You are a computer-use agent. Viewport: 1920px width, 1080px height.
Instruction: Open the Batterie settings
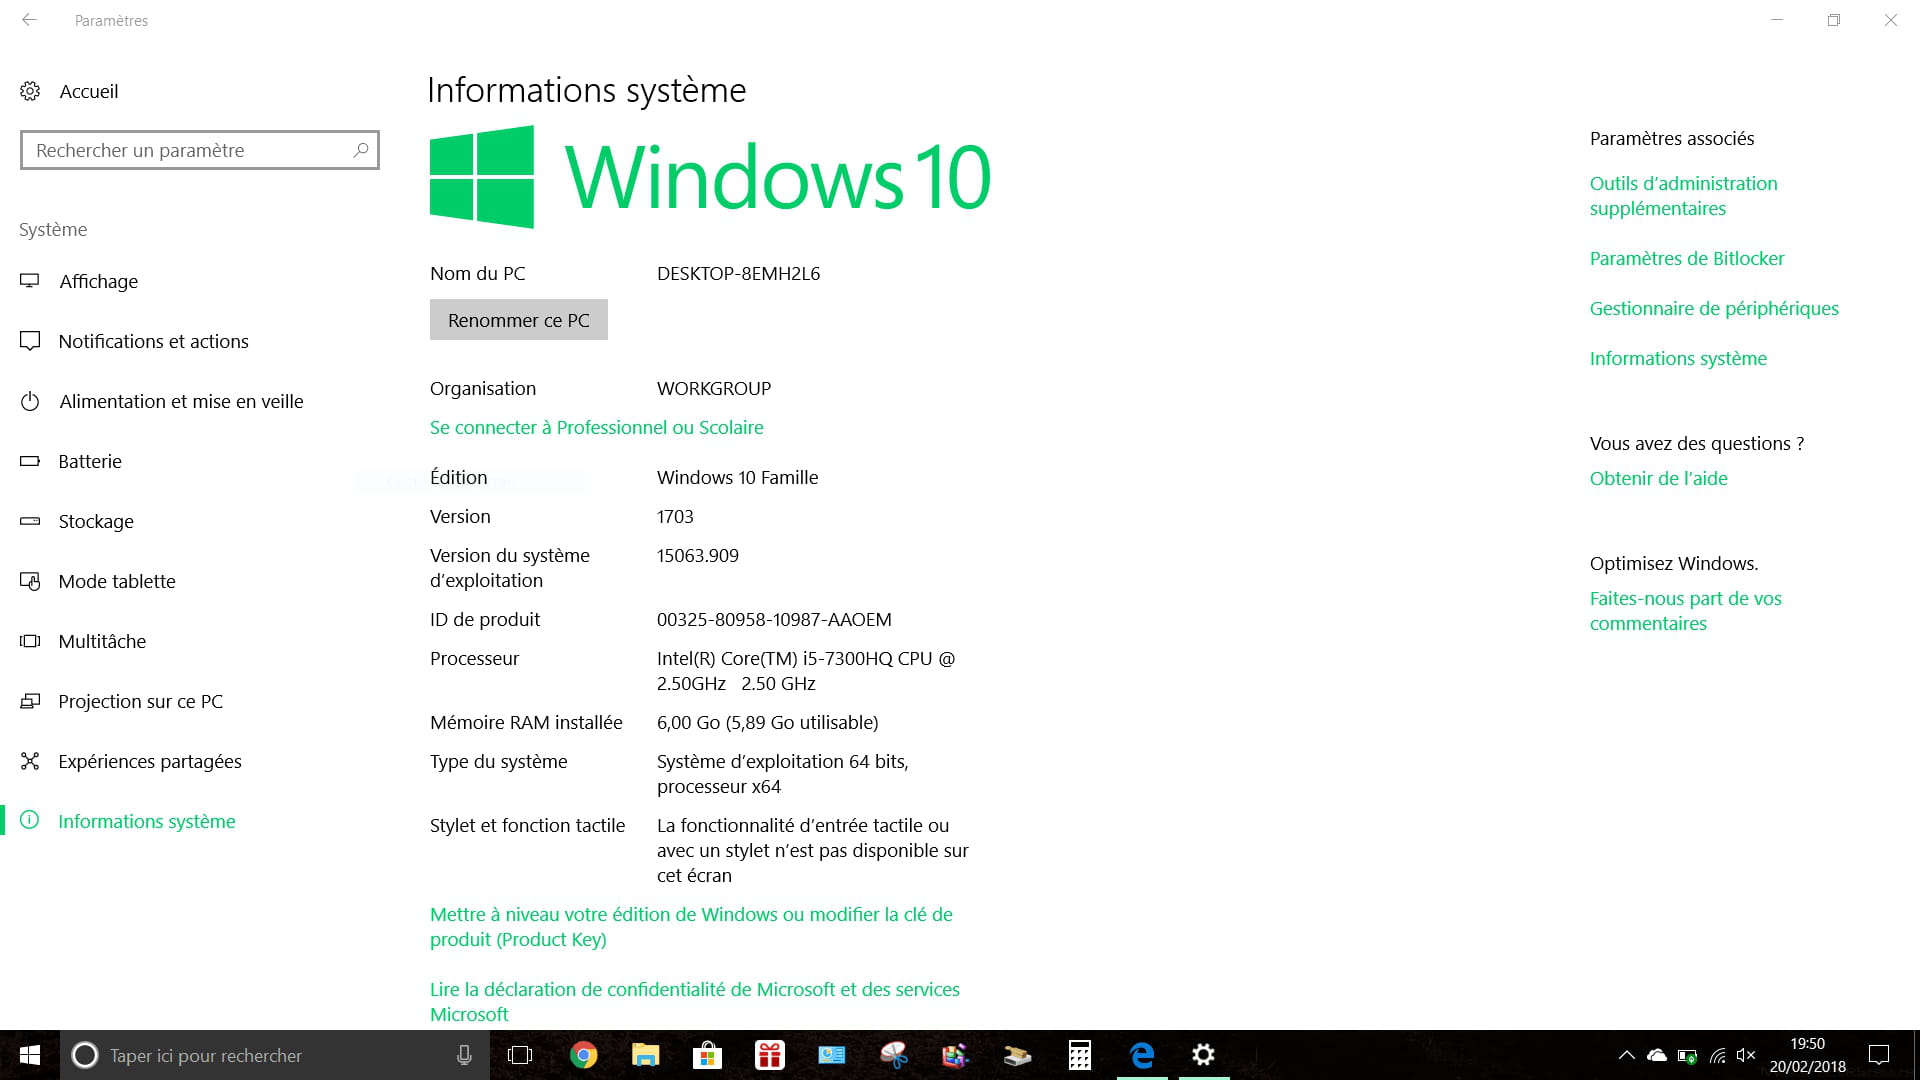click(90, 461)
